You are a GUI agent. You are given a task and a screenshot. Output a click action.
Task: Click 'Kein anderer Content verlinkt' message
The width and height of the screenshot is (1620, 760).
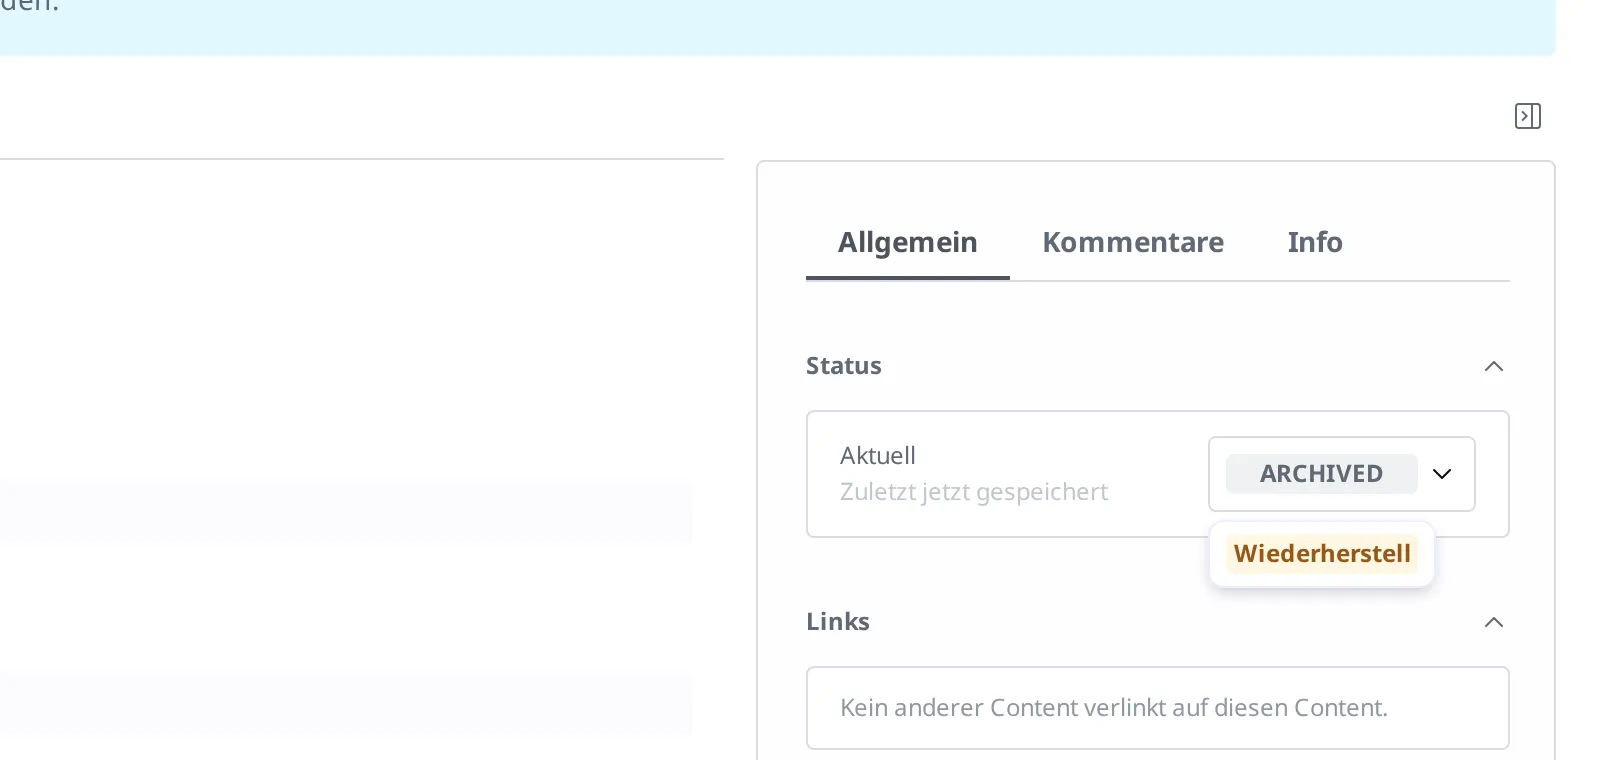click(x=1113, y=708)
